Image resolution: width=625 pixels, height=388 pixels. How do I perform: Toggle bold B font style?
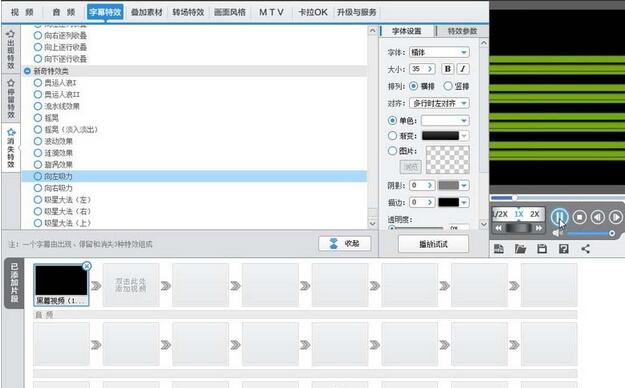pos(448,69)
